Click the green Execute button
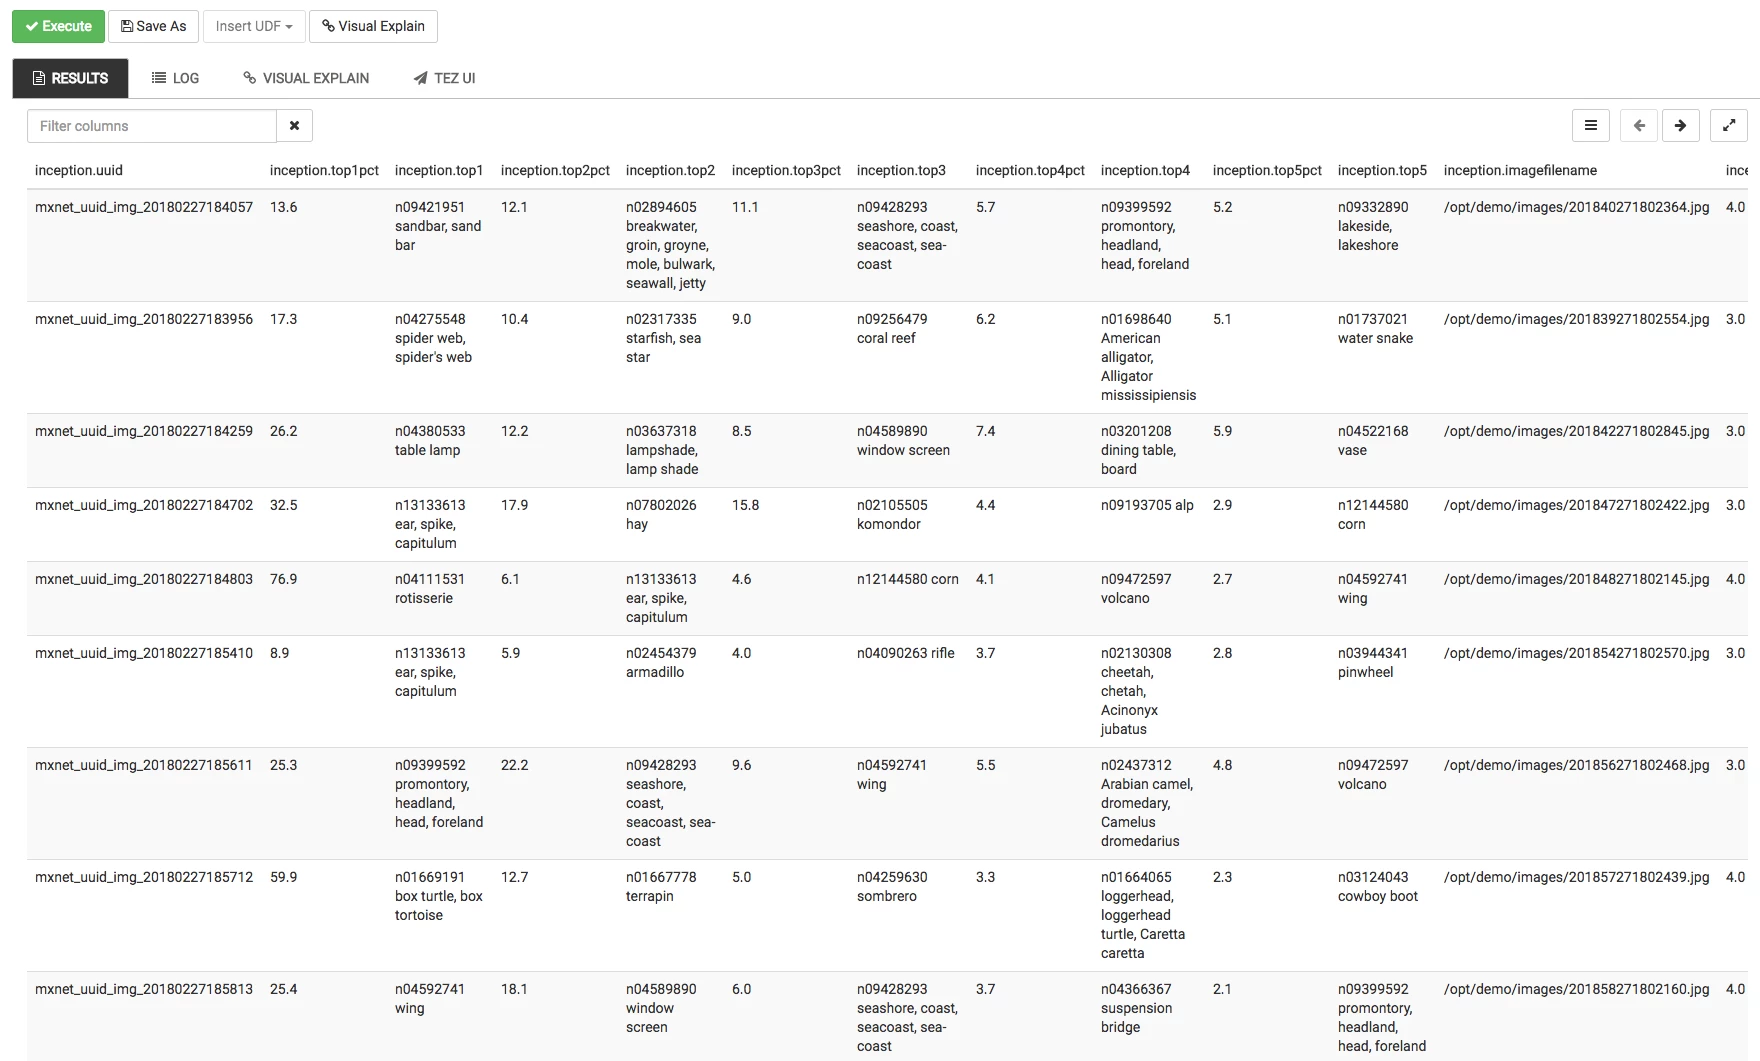Screen dimensions: 1760x1061 pyautogui.click(x=58, y=26)
